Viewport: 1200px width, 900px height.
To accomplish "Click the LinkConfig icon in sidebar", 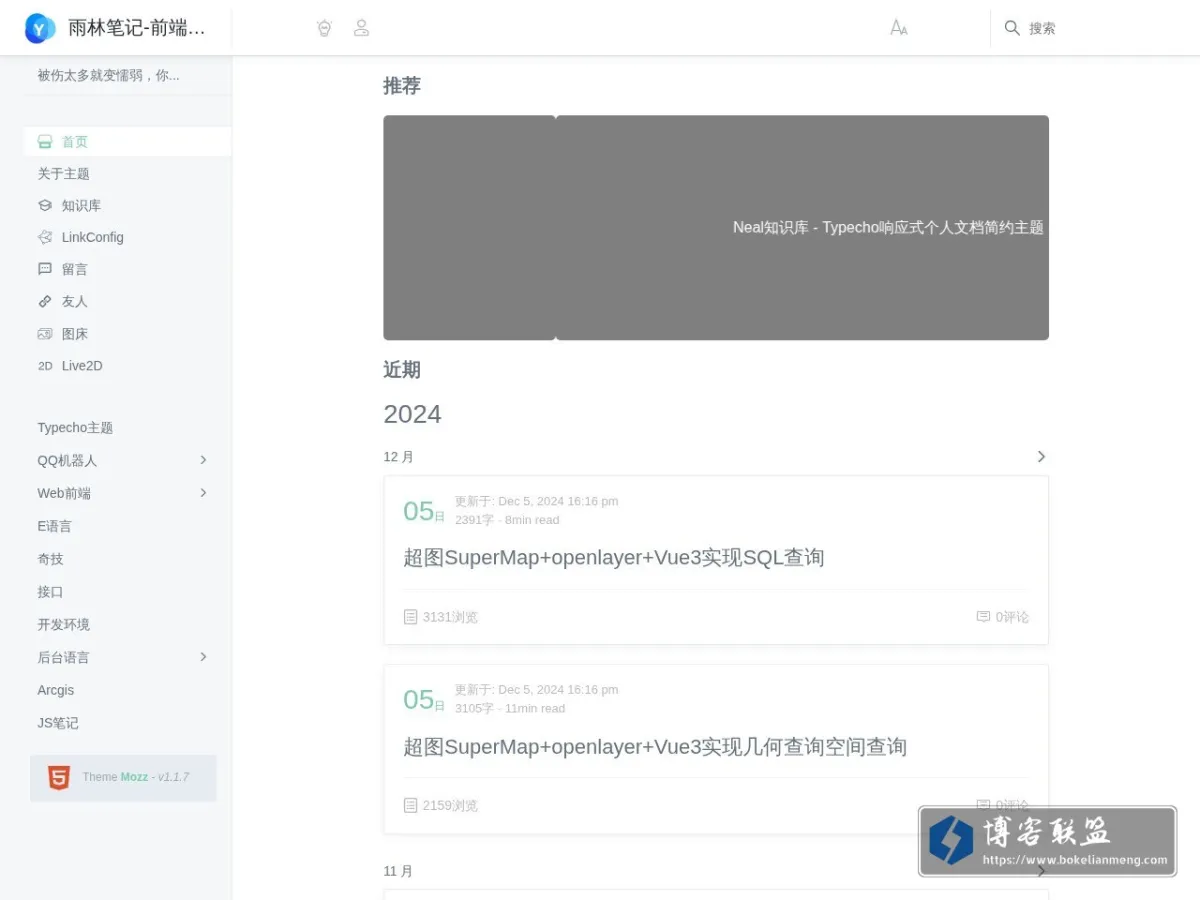I will click(x=45, y=237).
